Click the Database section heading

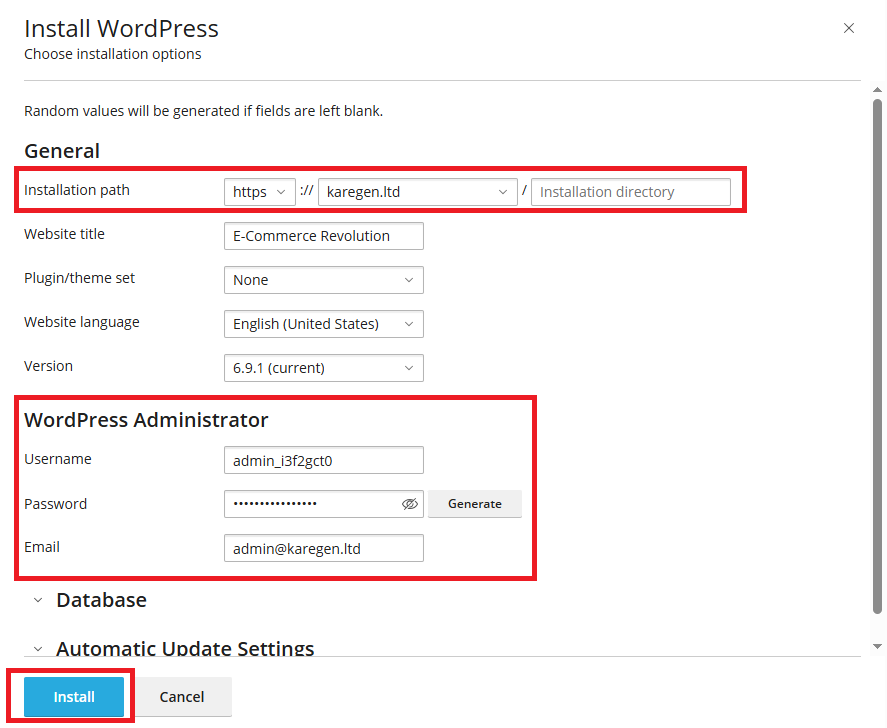pos(101,600)
